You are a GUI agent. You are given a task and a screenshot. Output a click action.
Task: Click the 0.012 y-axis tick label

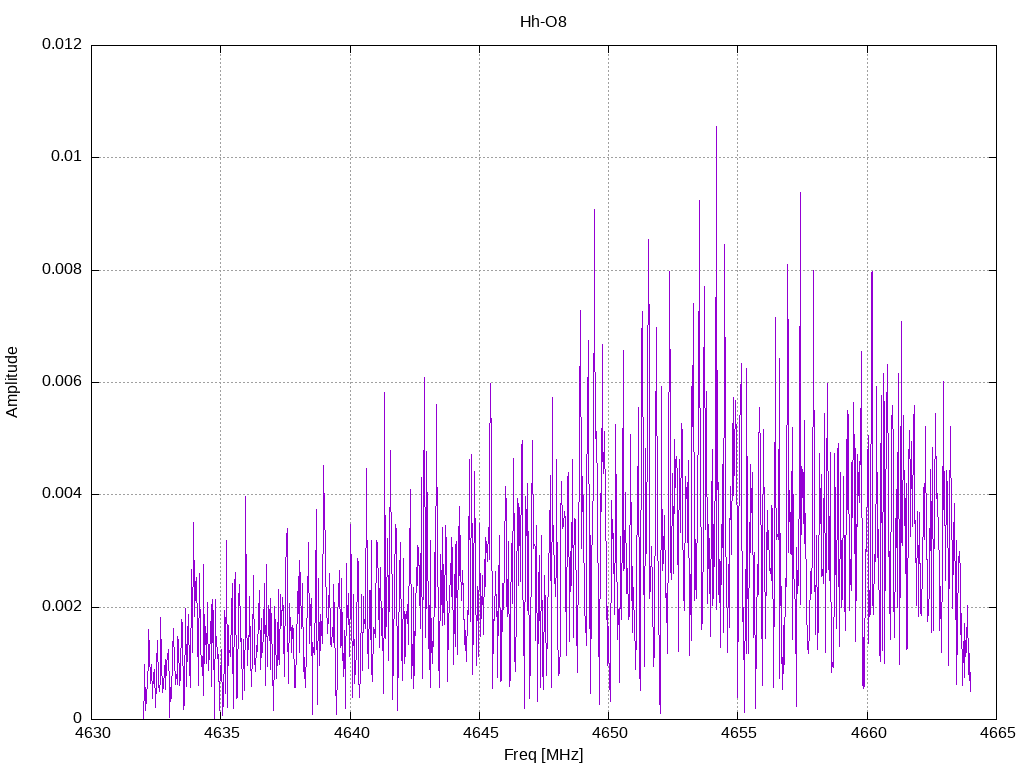coord(63,44)
